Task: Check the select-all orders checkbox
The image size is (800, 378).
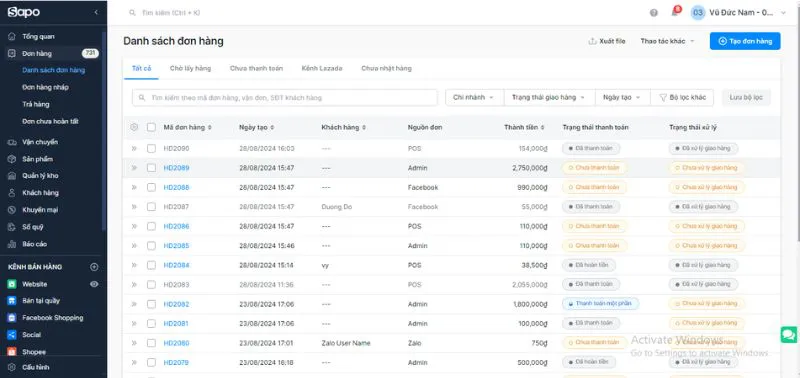Action: 151,127
